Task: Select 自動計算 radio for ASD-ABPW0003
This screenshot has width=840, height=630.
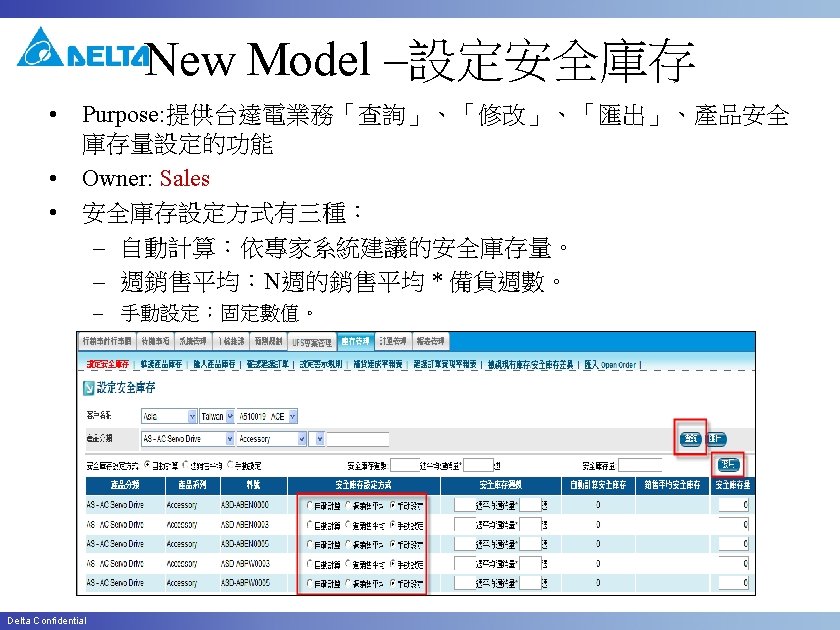Action: pos(310,563)
